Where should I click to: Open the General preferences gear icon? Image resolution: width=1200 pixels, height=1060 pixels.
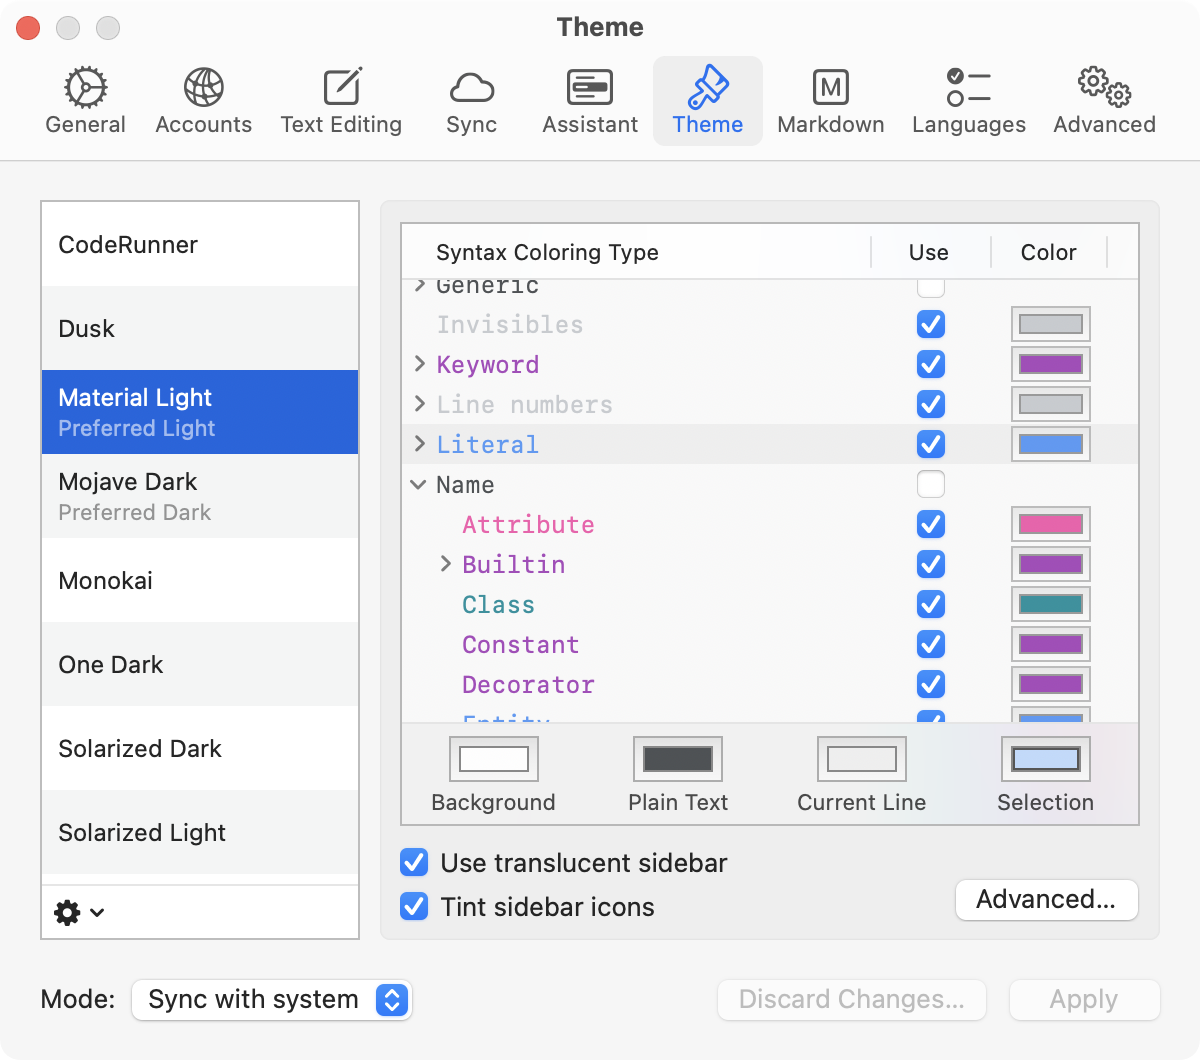click(86, 87)
